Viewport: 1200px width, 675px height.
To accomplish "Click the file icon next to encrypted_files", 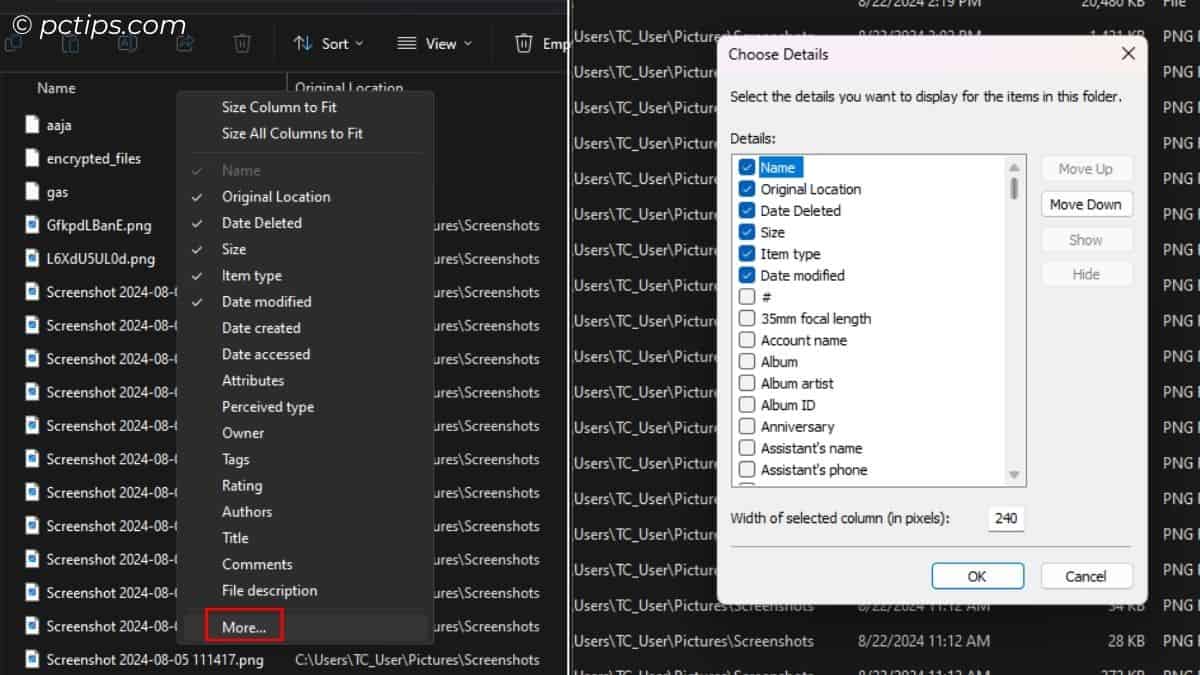I will tap(33, 158).
